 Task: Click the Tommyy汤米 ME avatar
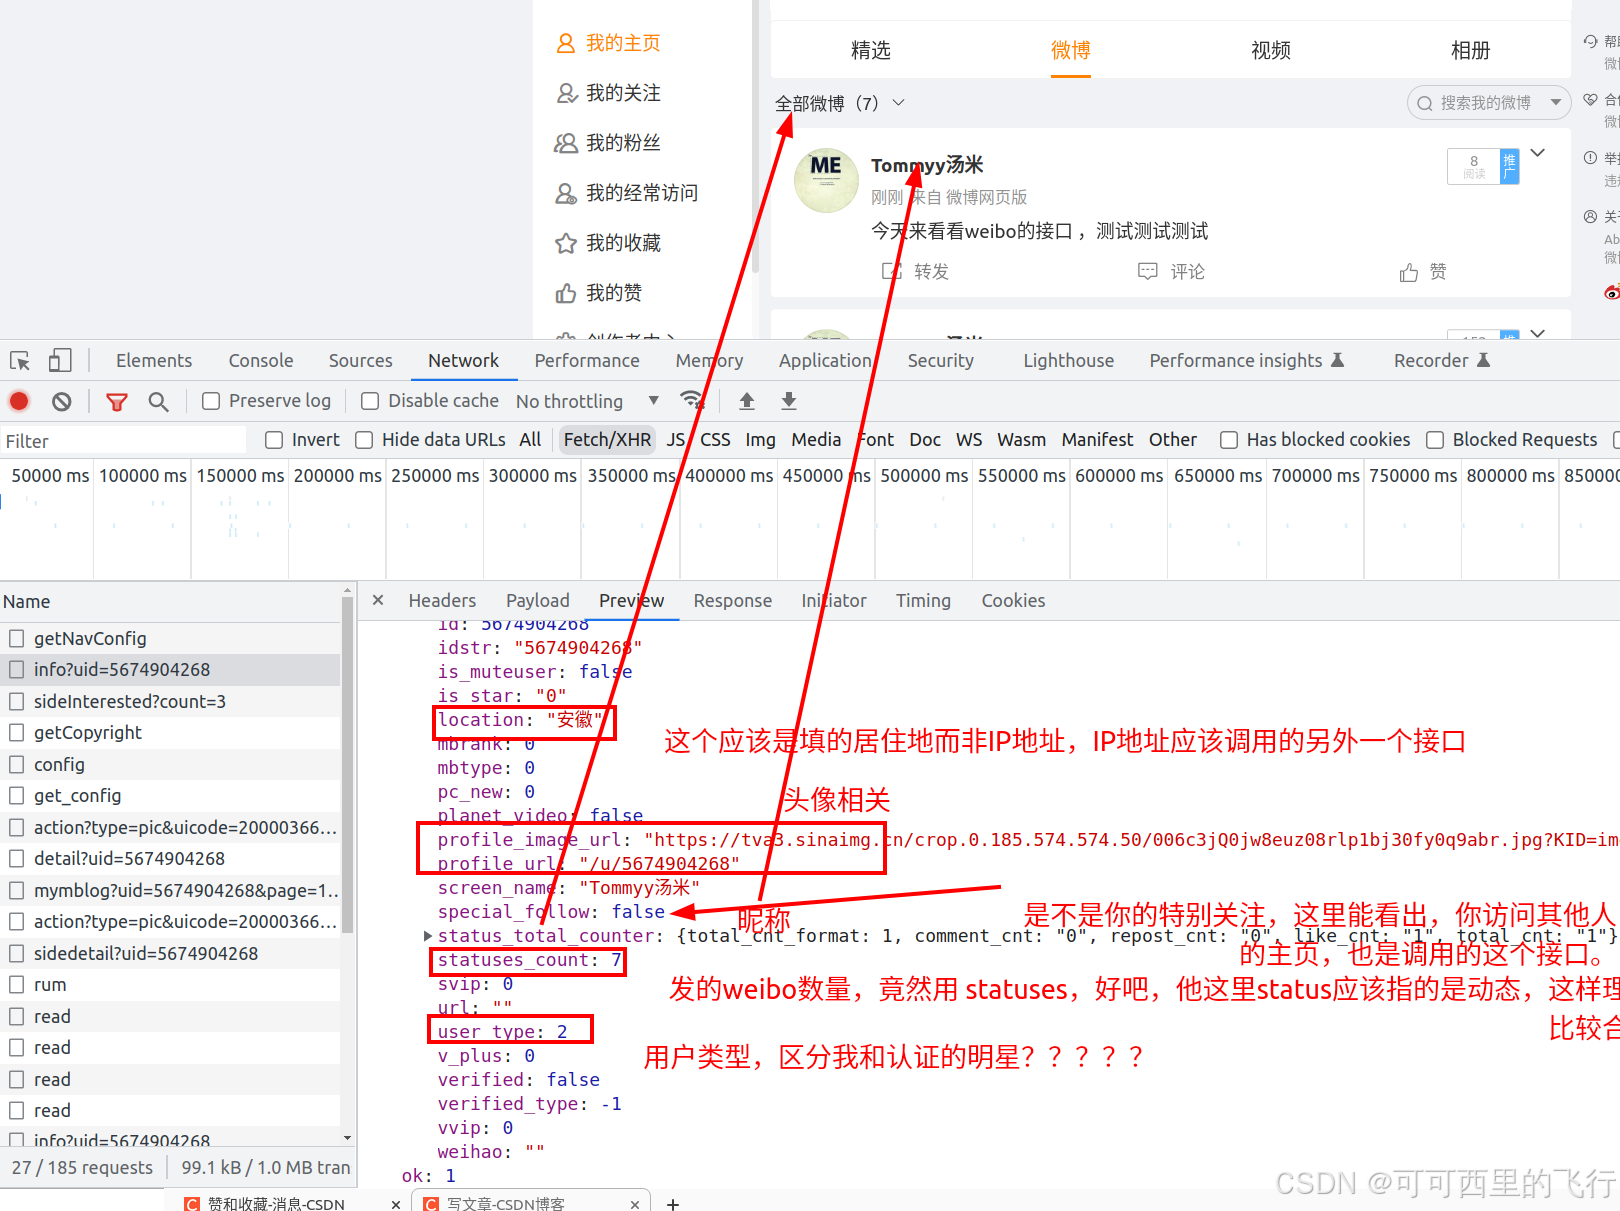(x=826, y=180)
